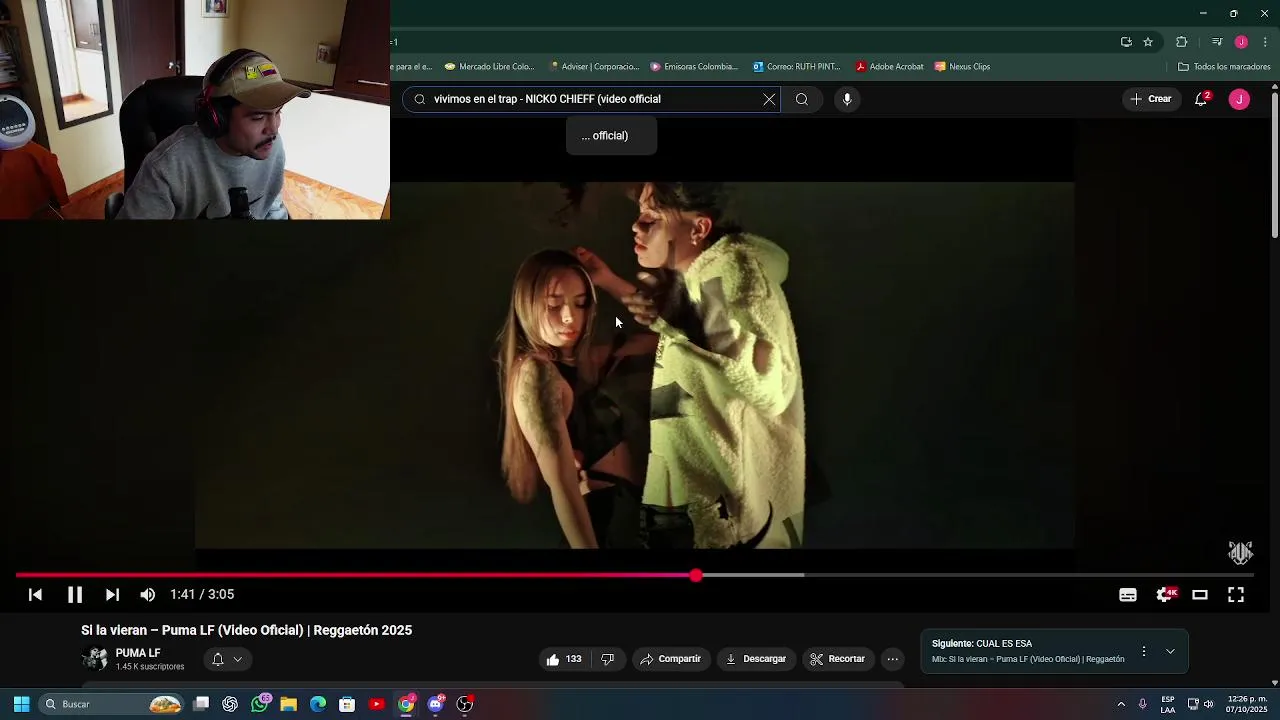The image size is (1280, 720).
Task: Skip to the next video
Action: click(x=112, y=595)
